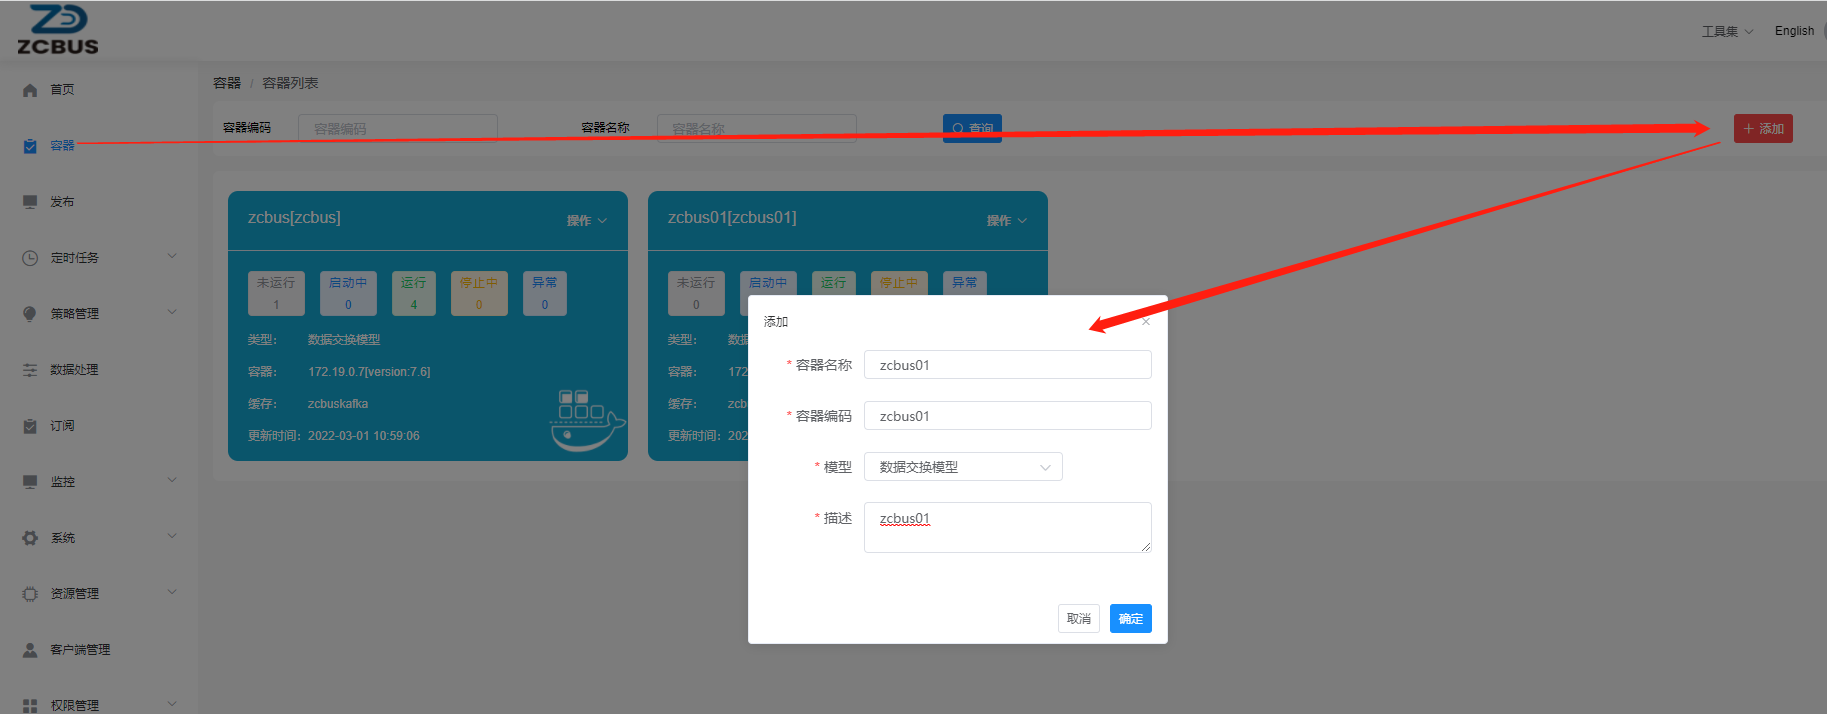The image size is (1827, 714).
Task: Click the client management user icon
Action: click(x=30, y=650)
